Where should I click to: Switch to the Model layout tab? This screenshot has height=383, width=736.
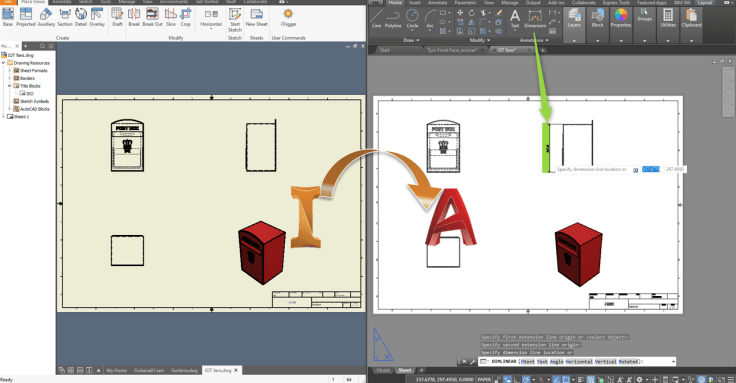point(383,370)
